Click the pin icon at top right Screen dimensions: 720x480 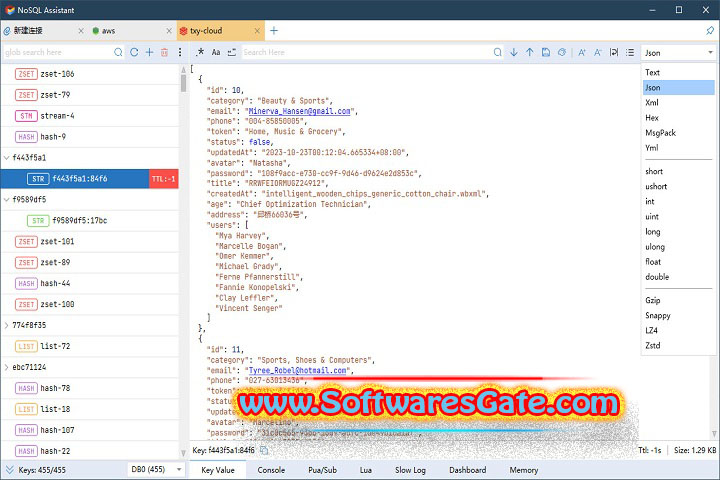point(710,31)
